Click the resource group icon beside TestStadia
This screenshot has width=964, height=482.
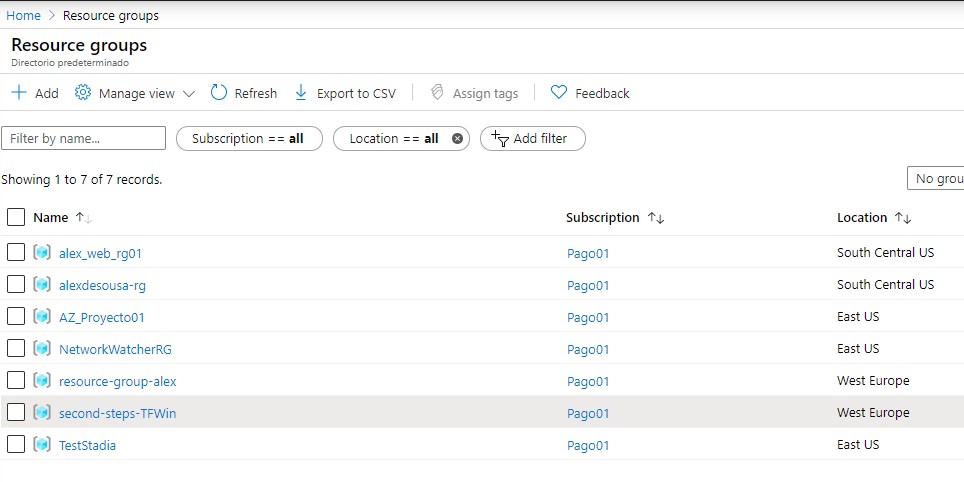[42, 445]
